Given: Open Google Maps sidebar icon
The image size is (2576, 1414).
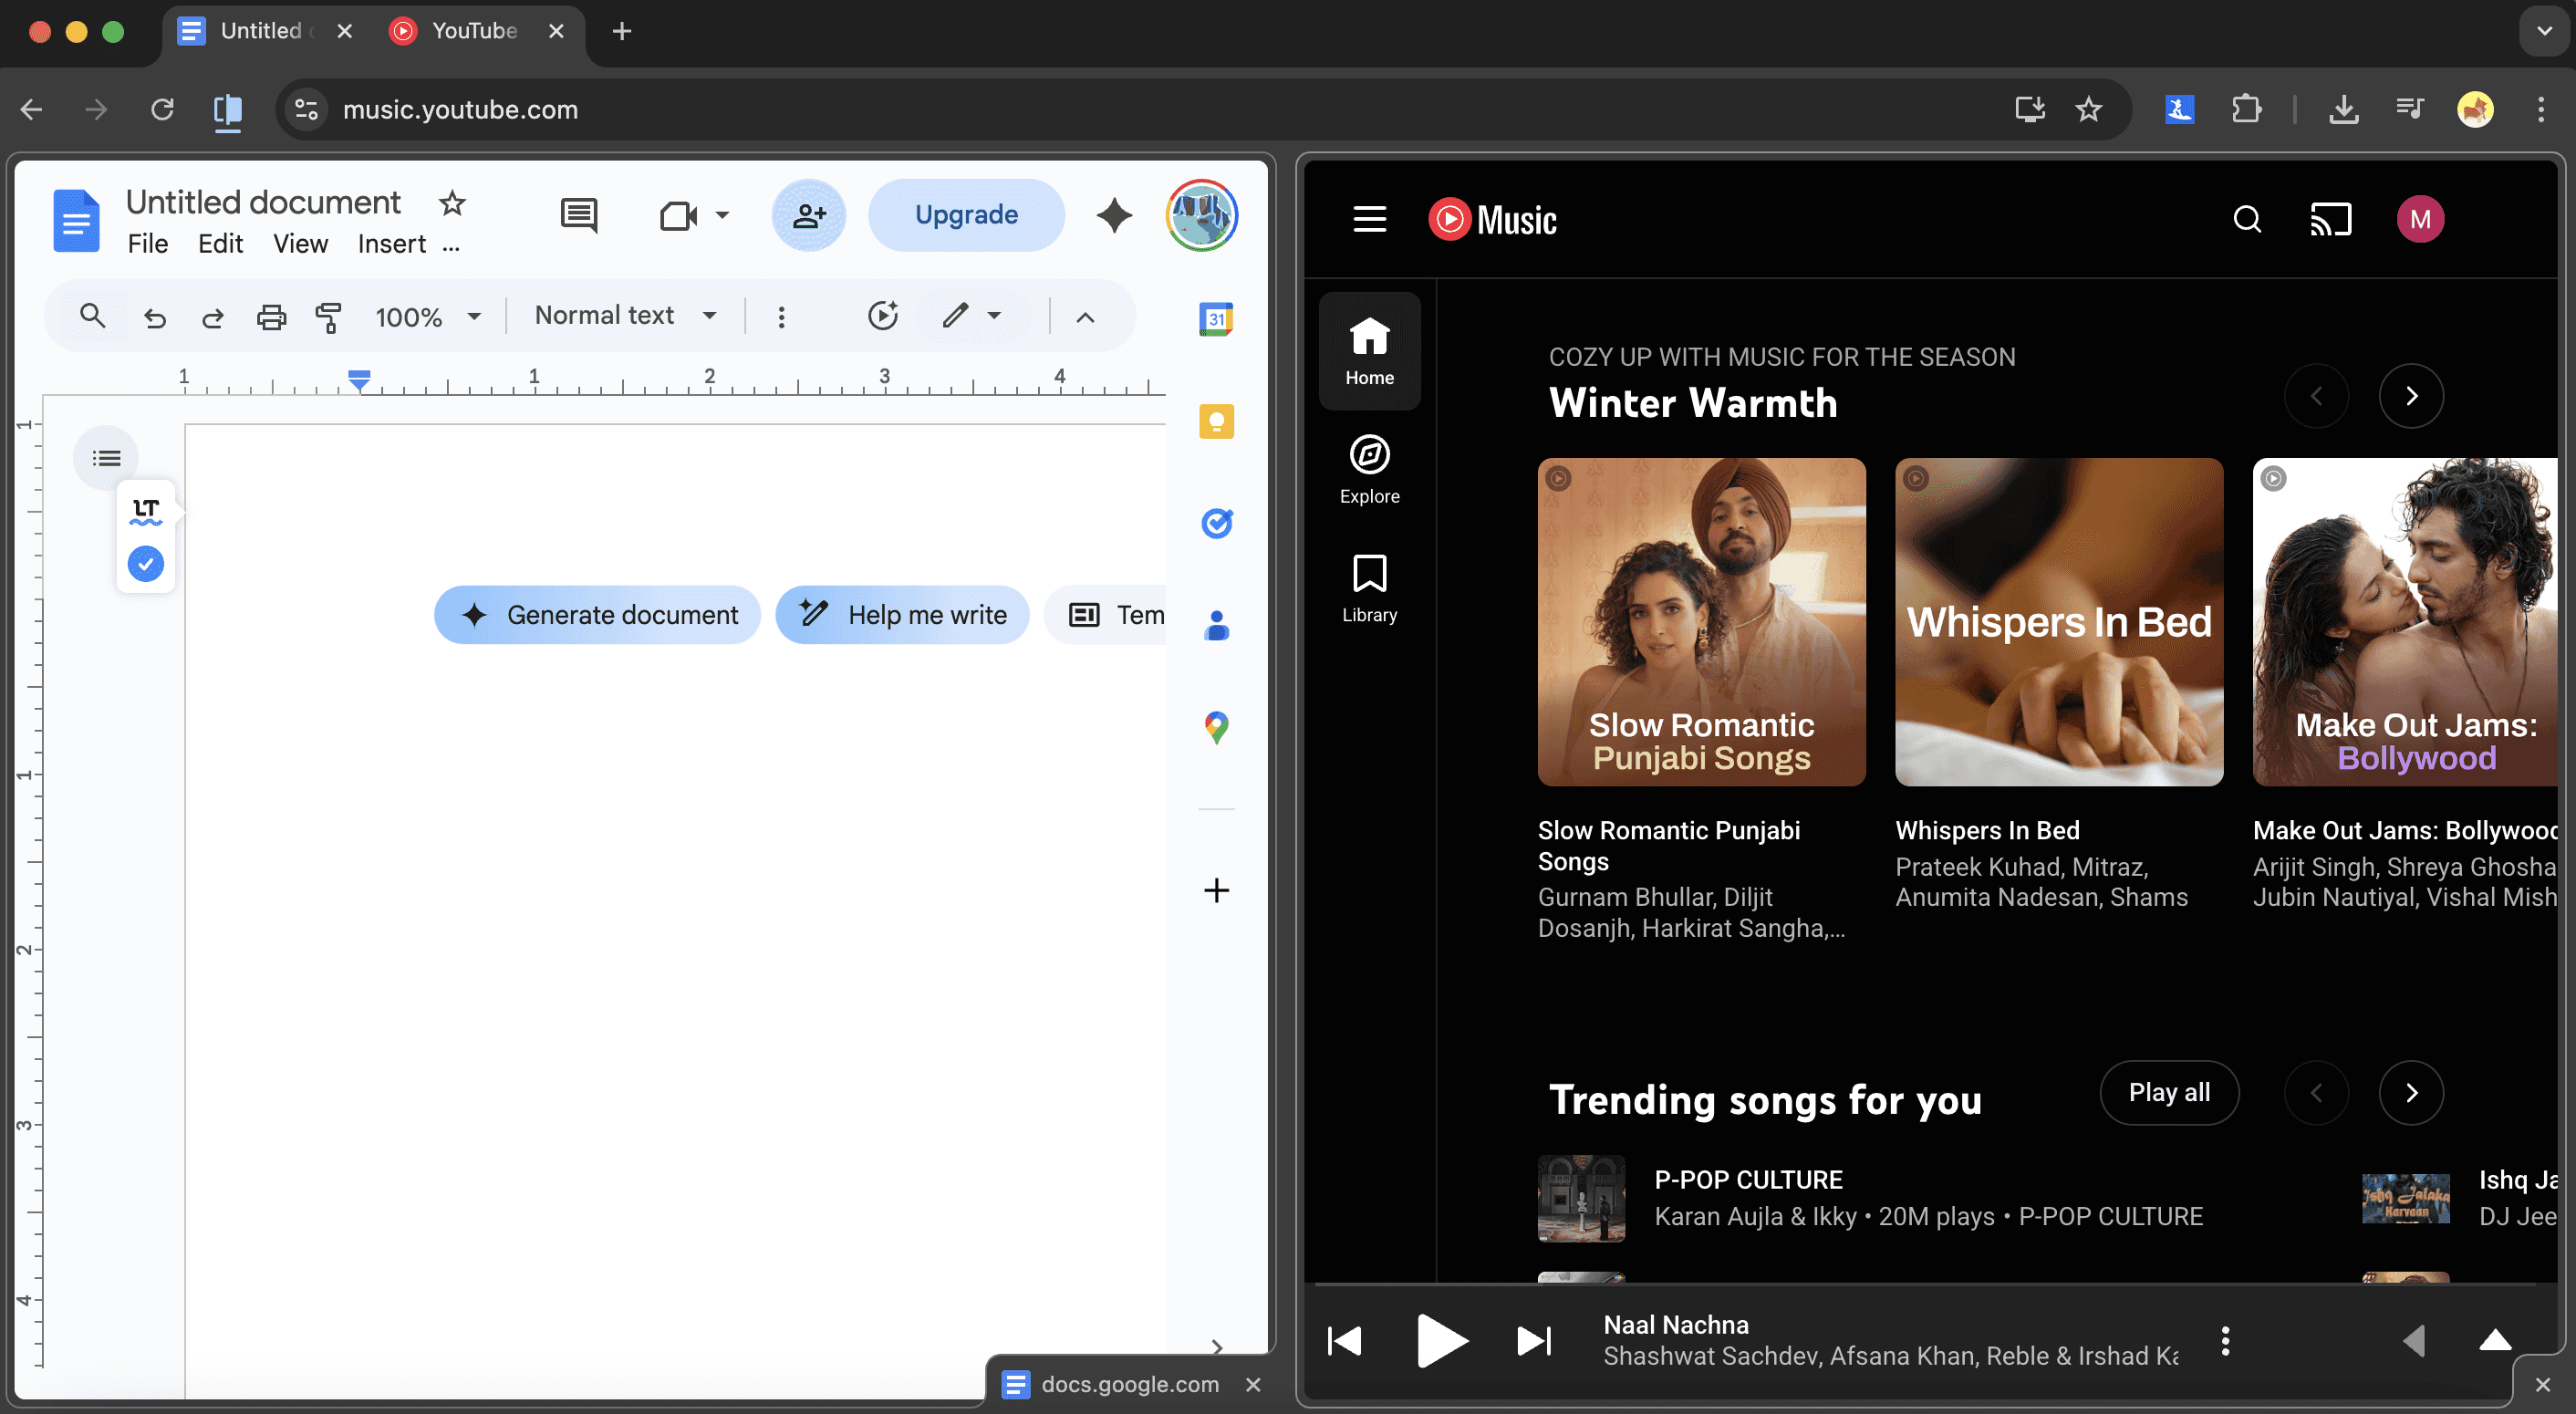Looking at the screenshot, I should point(1216,727).
